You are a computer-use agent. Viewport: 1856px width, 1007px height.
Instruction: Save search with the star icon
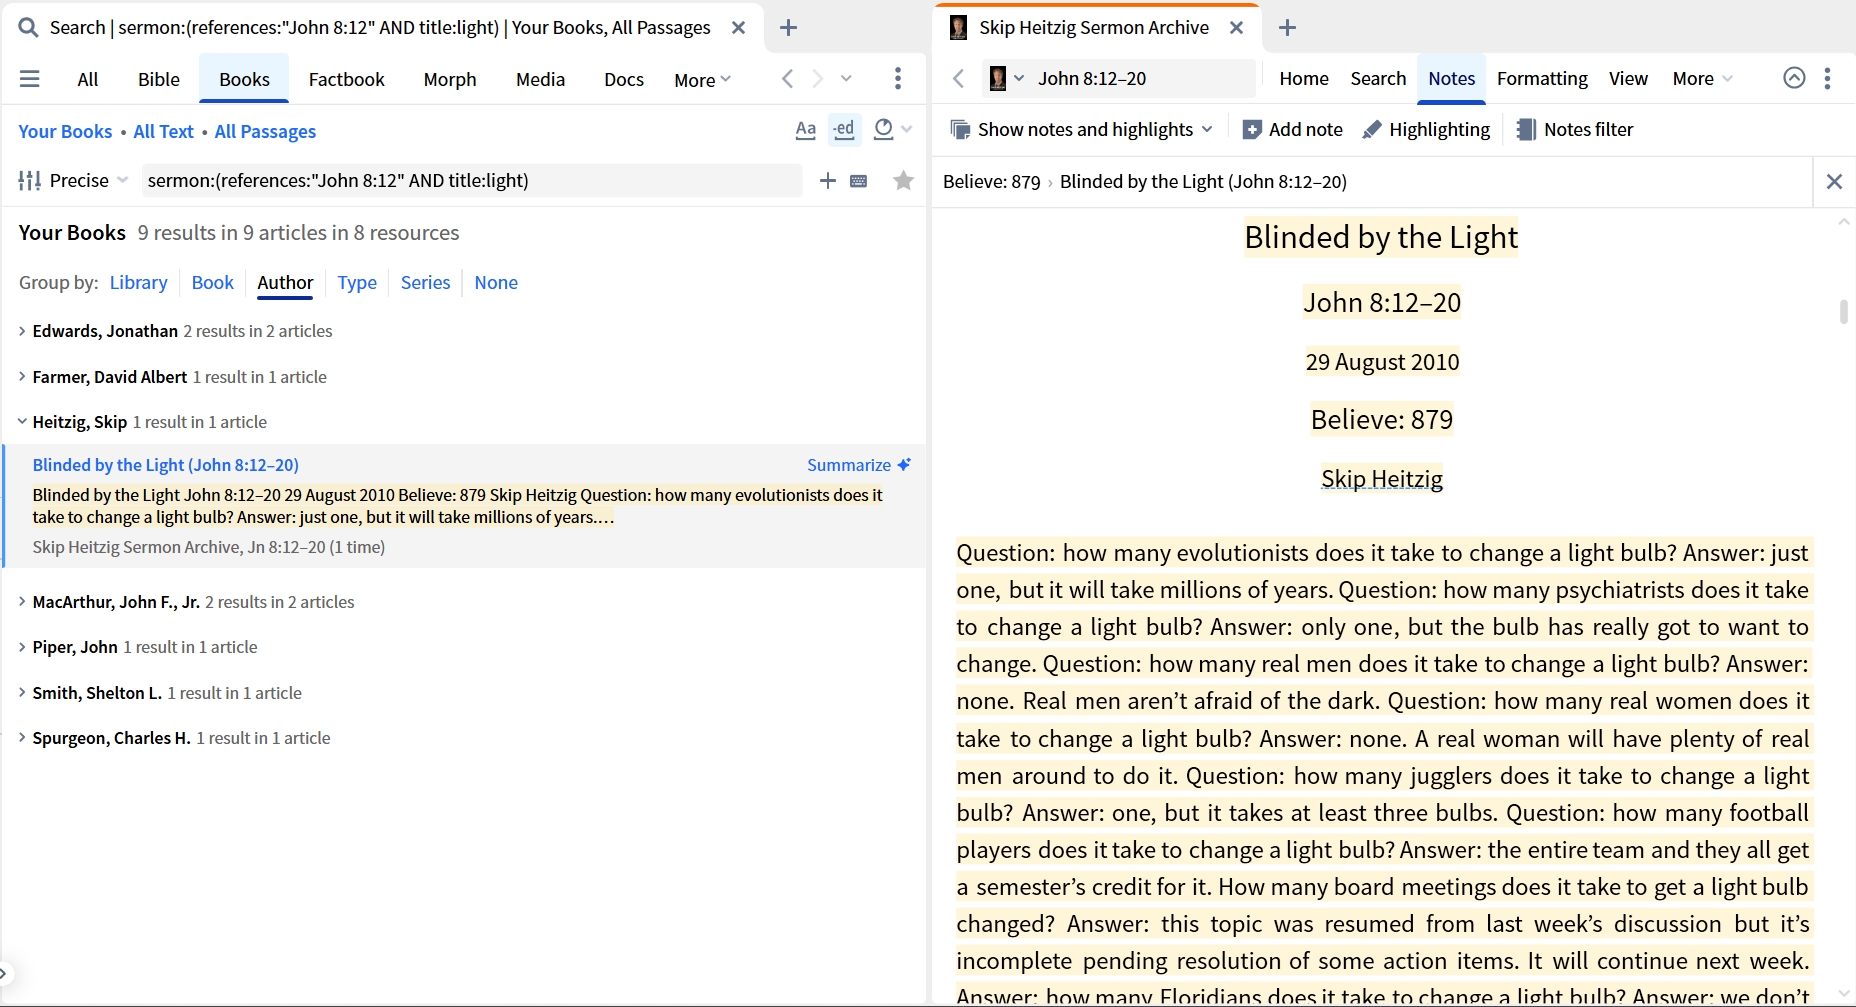point(903,181)
